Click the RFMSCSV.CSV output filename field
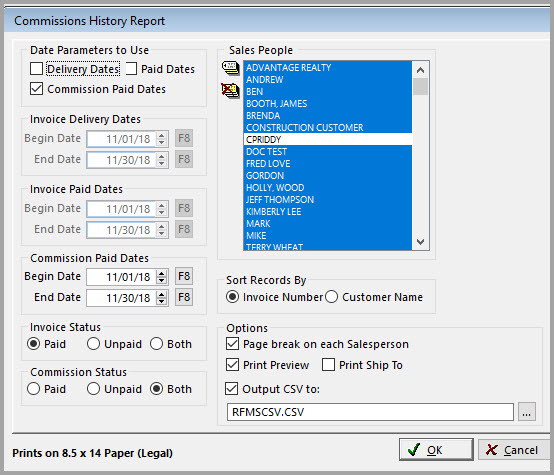 [370, 412]
